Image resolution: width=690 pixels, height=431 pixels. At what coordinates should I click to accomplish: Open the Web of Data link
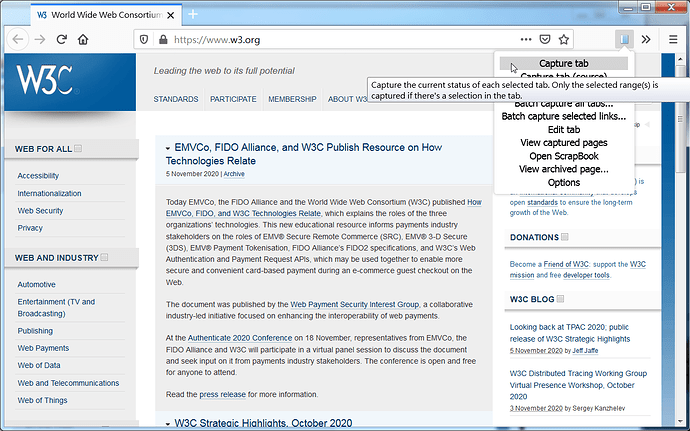39,365
